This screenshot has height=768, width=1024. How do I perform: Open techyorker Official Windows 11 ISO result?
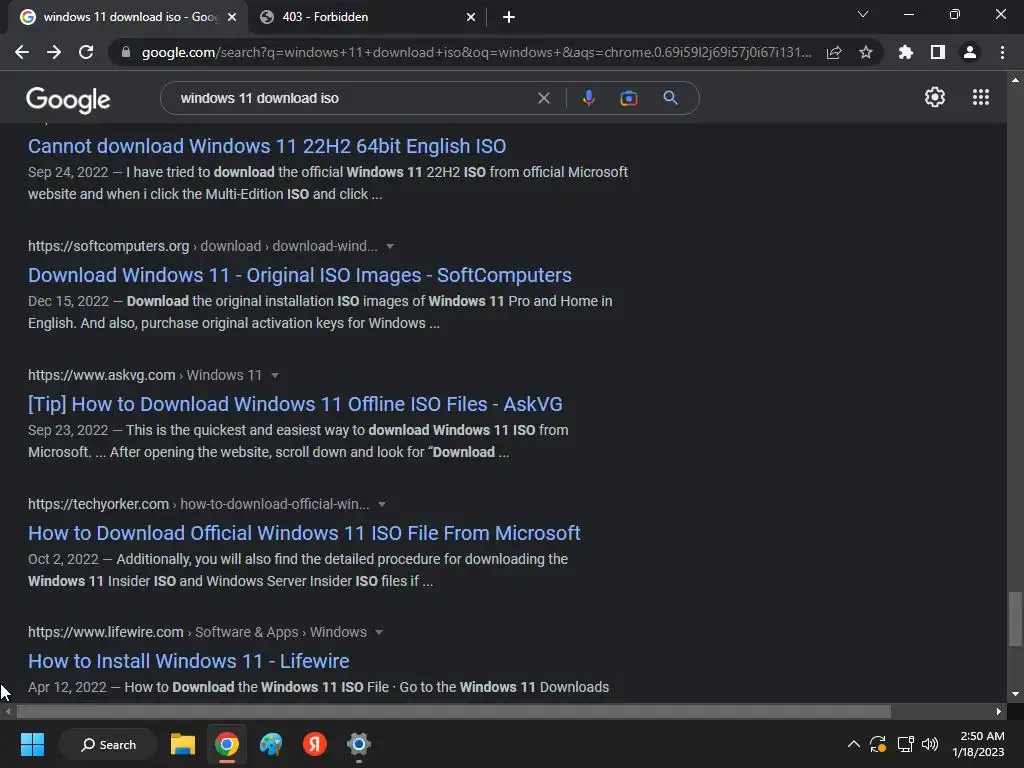click(x=304, y=533)
